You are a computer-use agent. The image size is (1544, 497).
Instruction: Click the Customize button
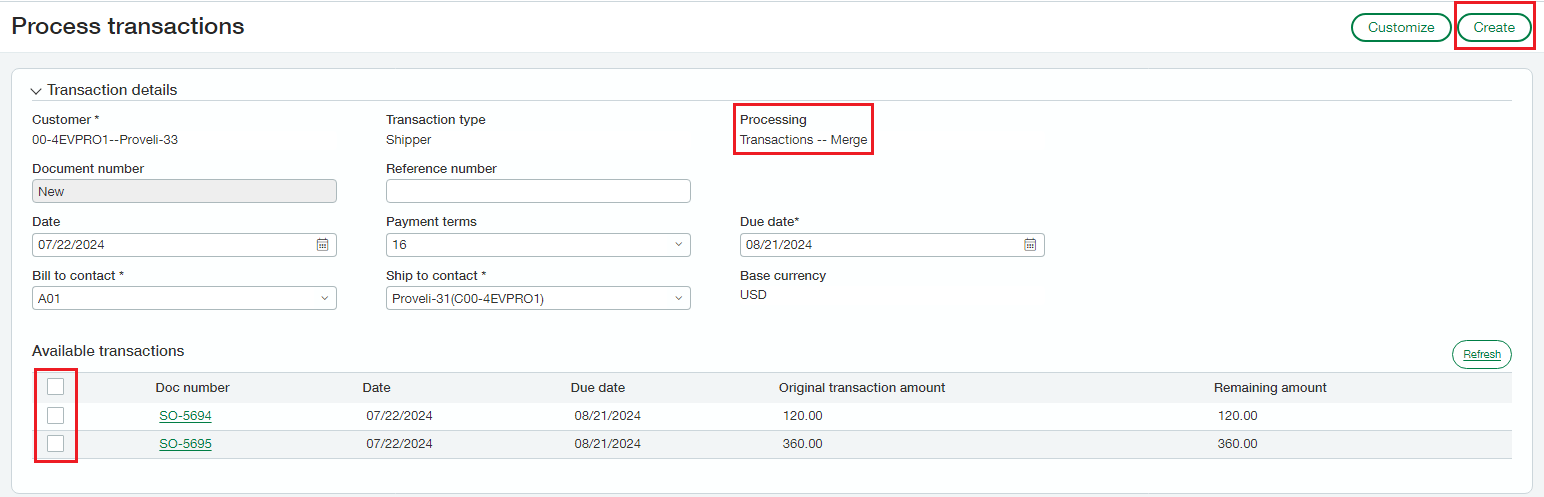click(1401, 28)
